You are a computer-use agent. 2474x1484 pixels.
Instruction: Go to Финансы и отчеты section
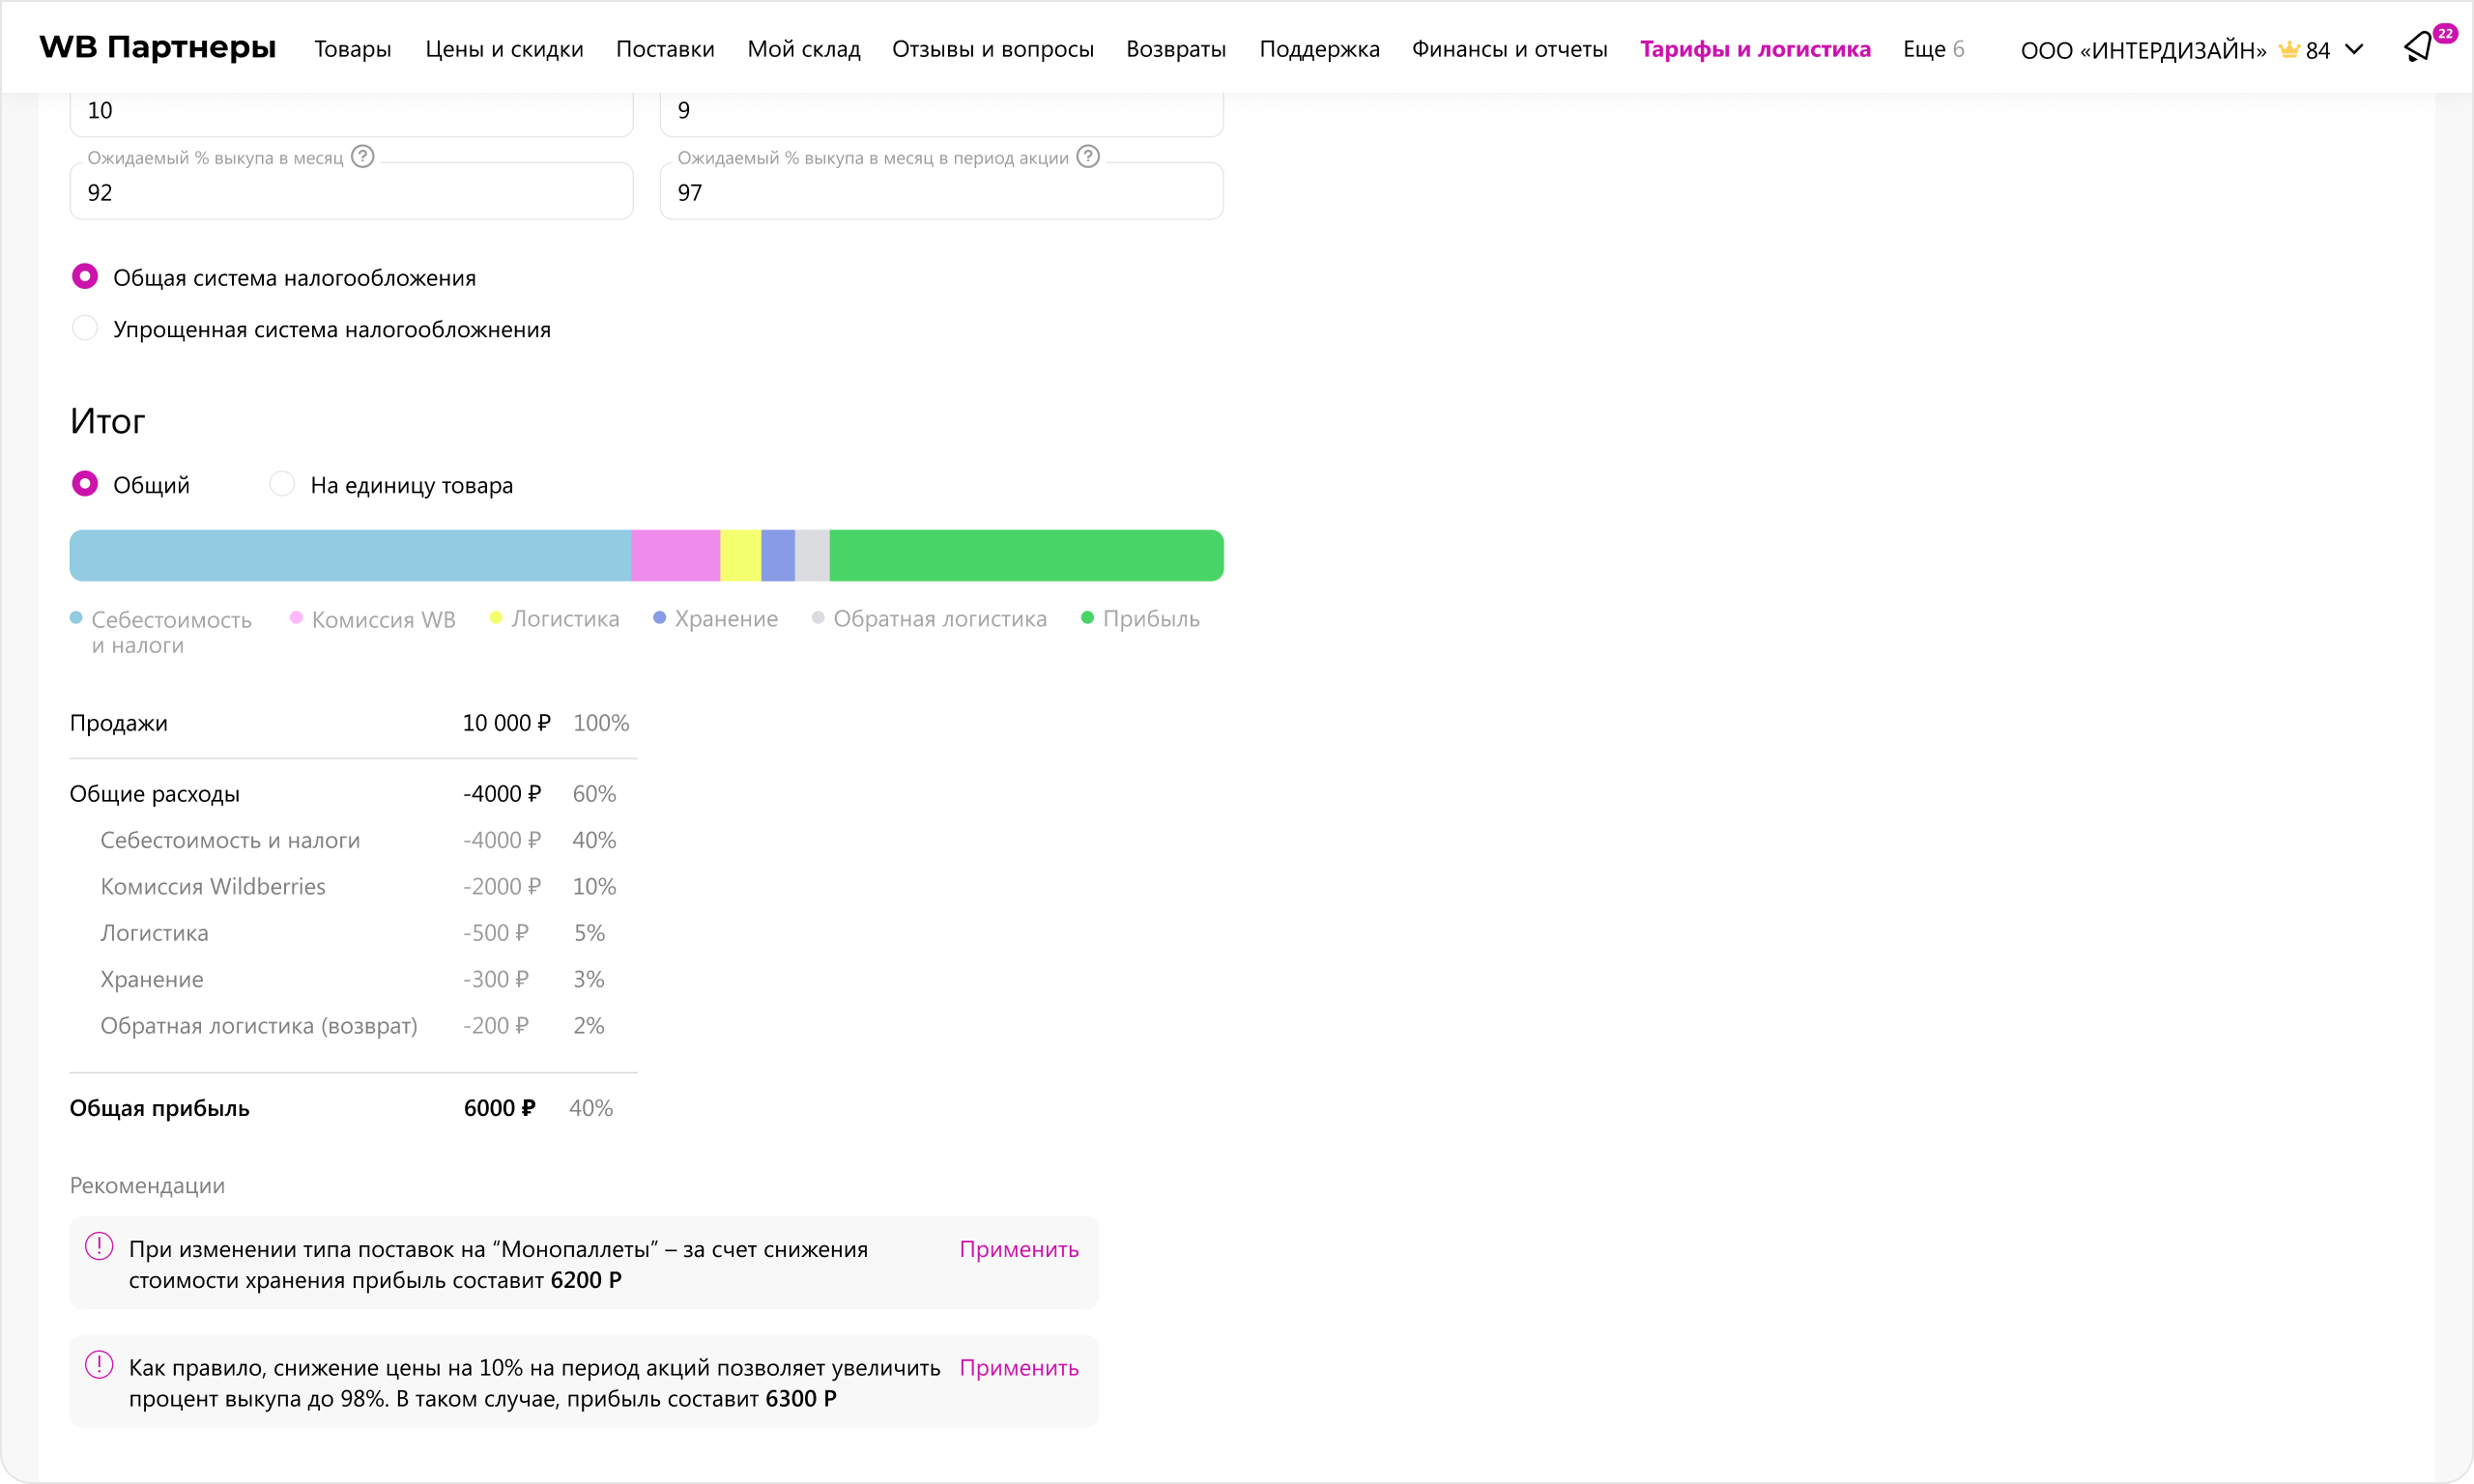point(1509,49)
